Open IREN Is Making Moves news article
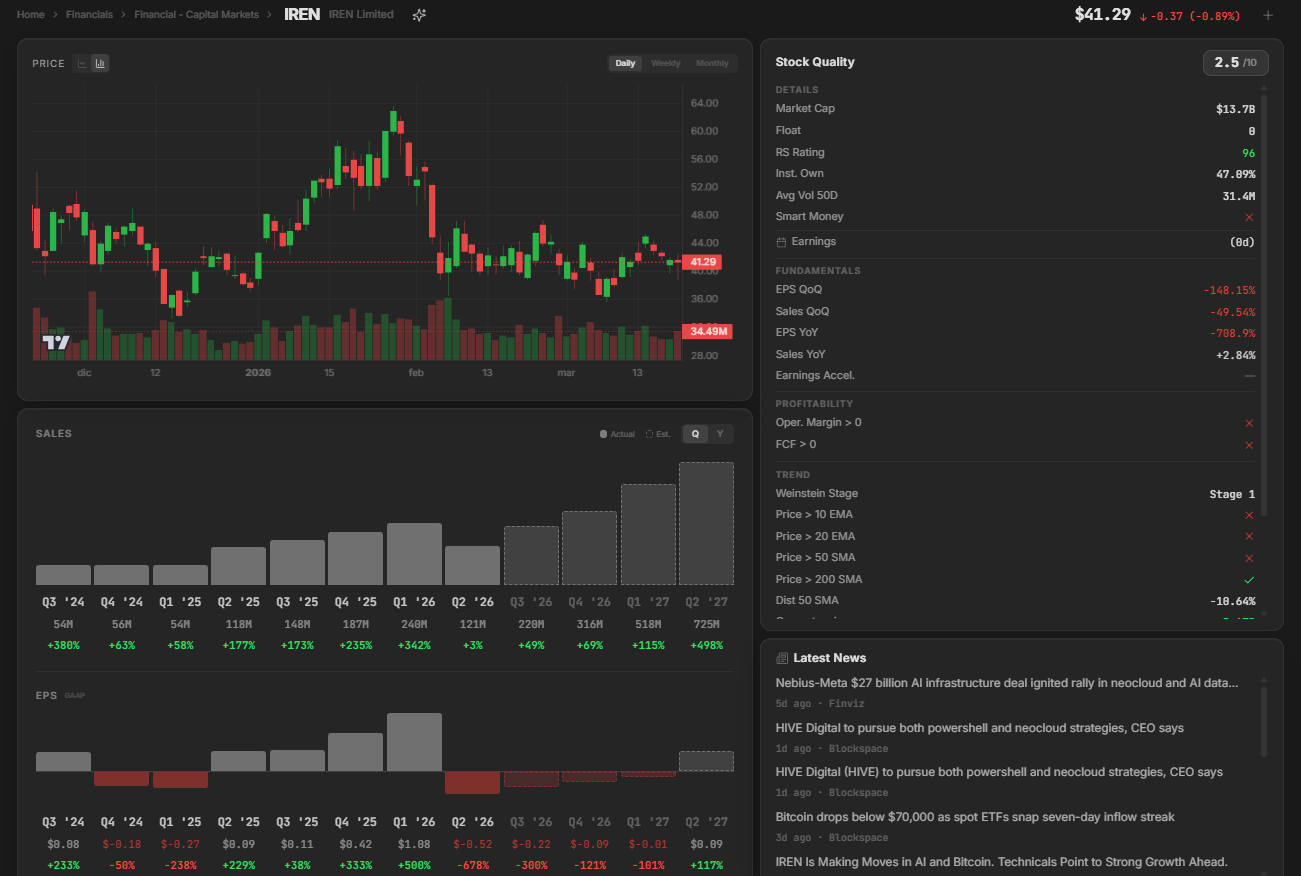 [1001, 862]
